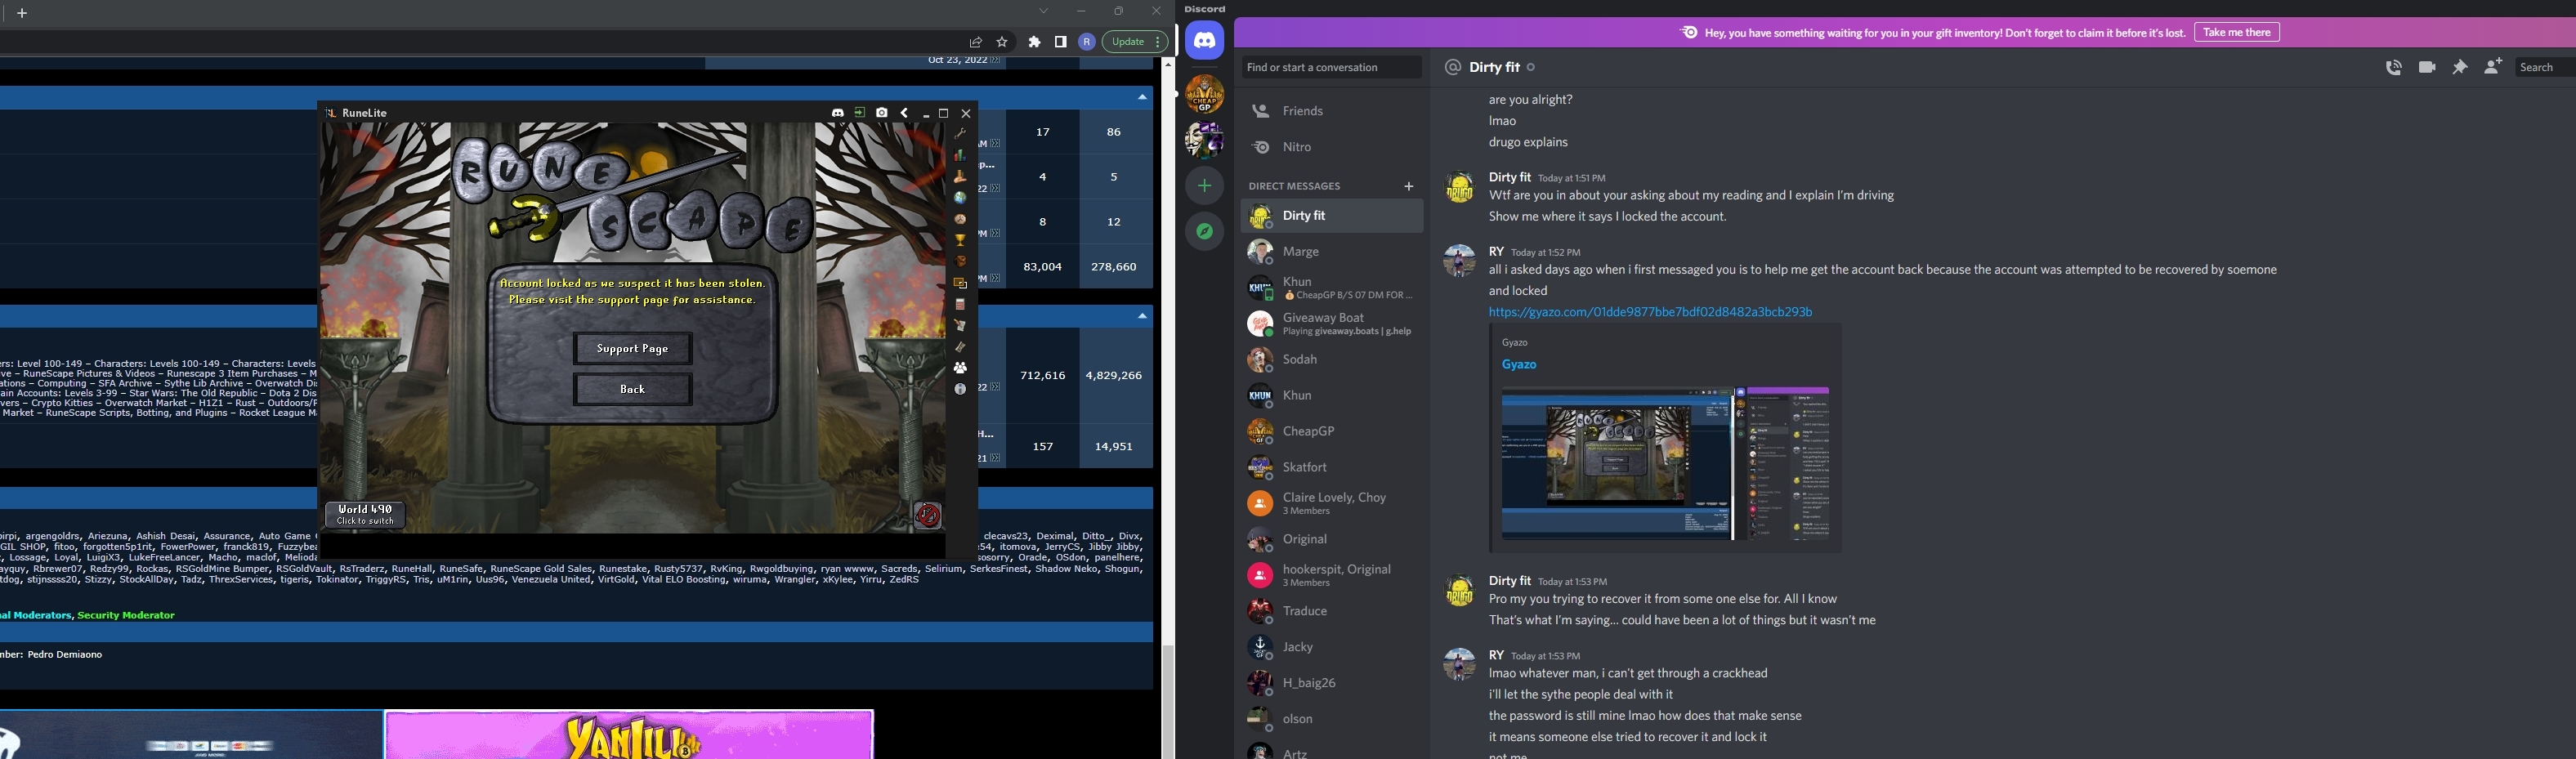Add friends to the DM
The height and width of the screenshot is (759, 2576).
point(2493,68)
